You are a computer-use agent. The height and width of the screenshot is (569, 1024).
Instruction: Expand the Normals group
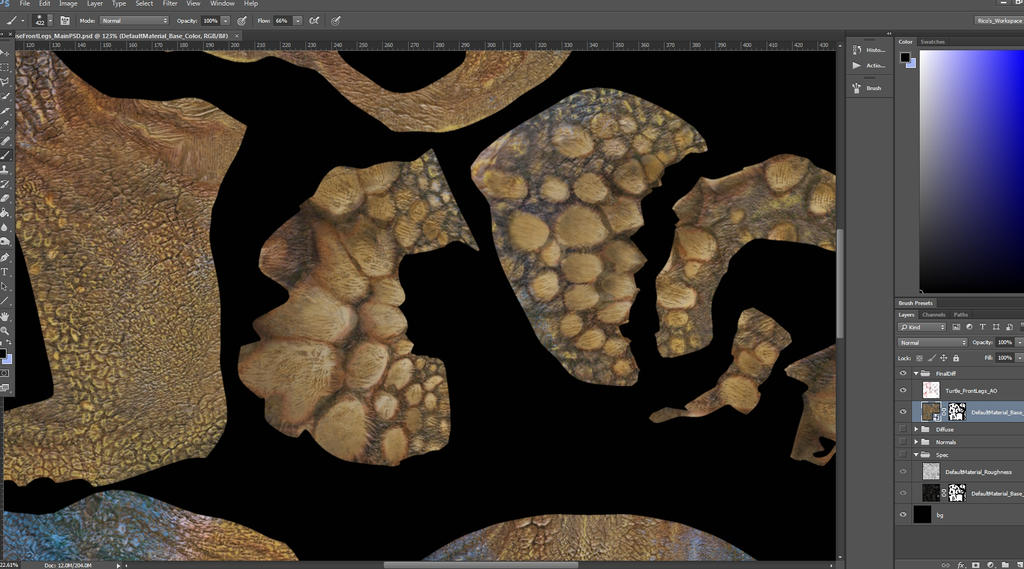916,442
